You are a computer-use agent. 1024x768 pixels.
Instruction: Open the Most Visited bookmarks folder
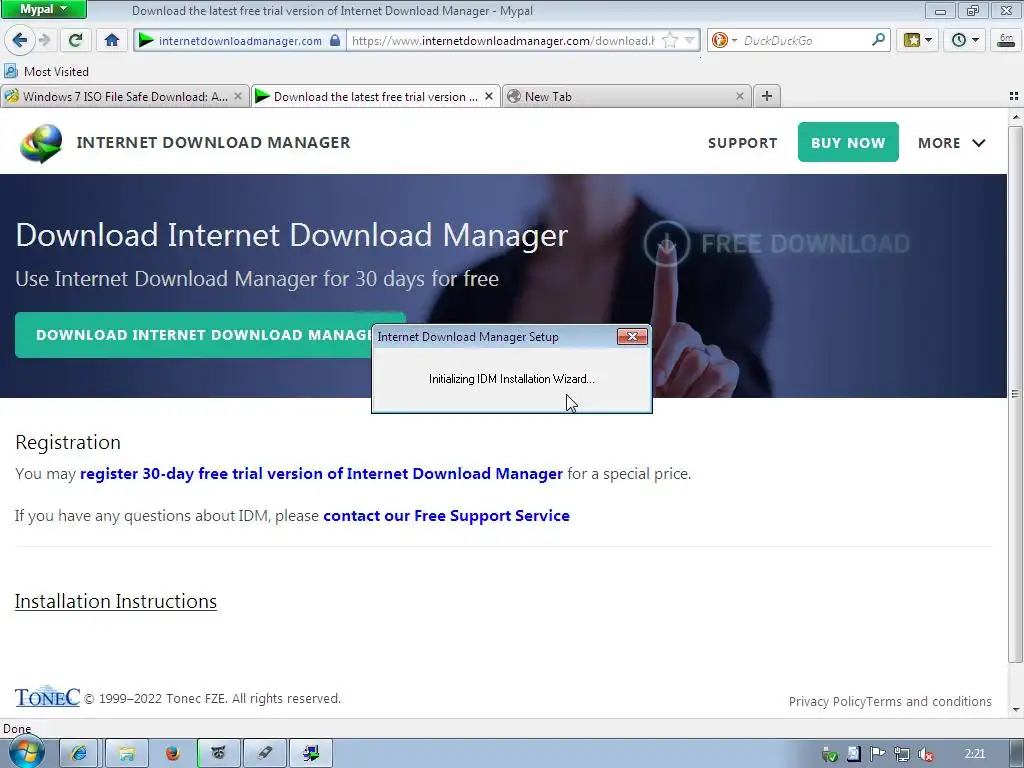click(x=46, y=71)
